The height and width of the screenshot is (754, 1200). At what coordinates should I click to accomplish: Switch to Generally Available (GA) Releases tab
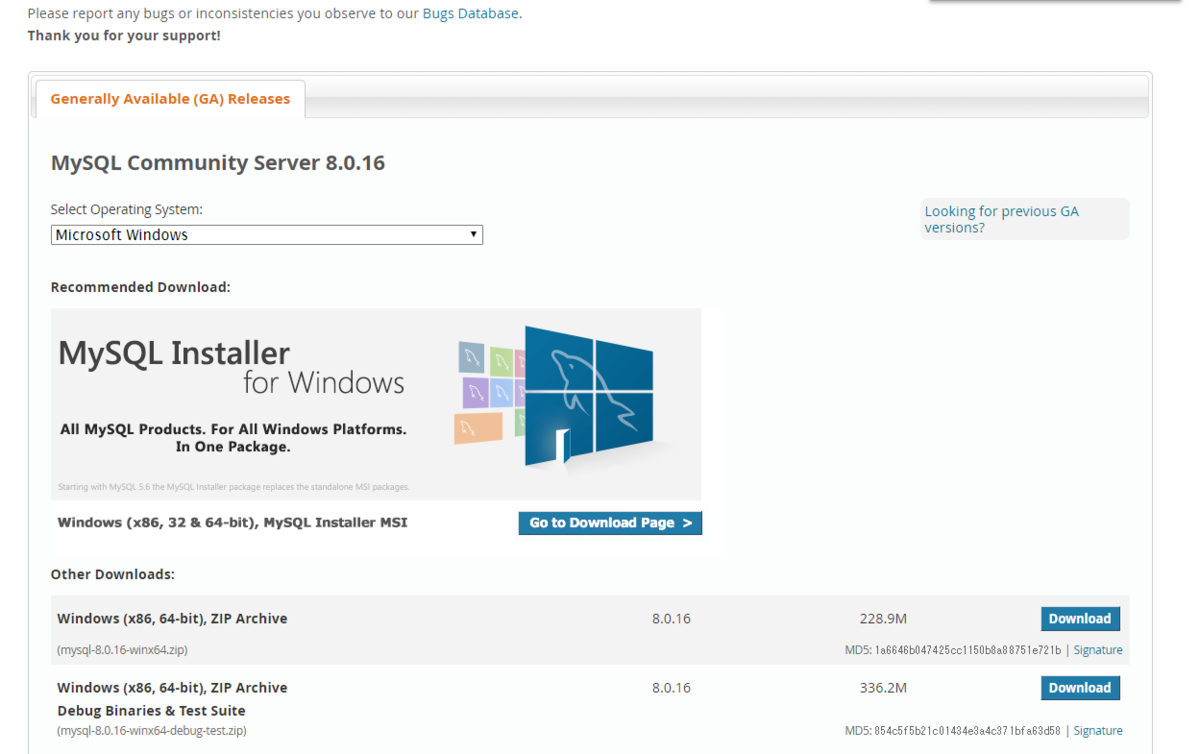tap(170, 99)
